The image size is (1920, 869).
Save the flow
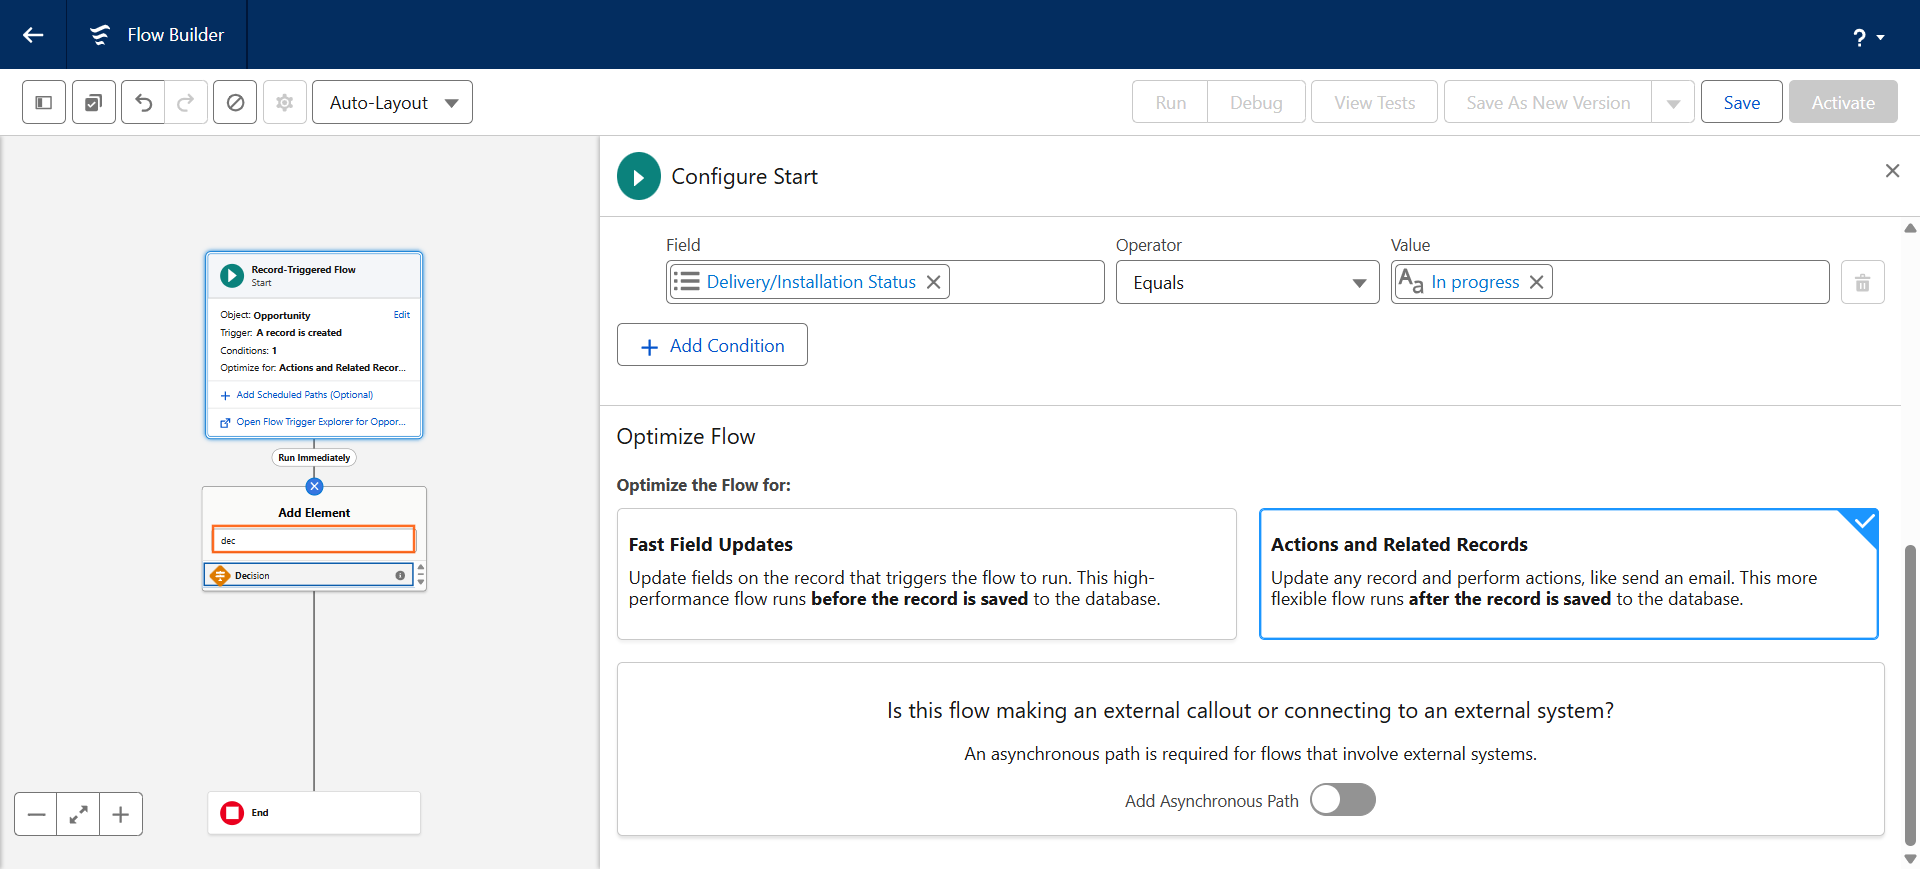[1741, 102]
